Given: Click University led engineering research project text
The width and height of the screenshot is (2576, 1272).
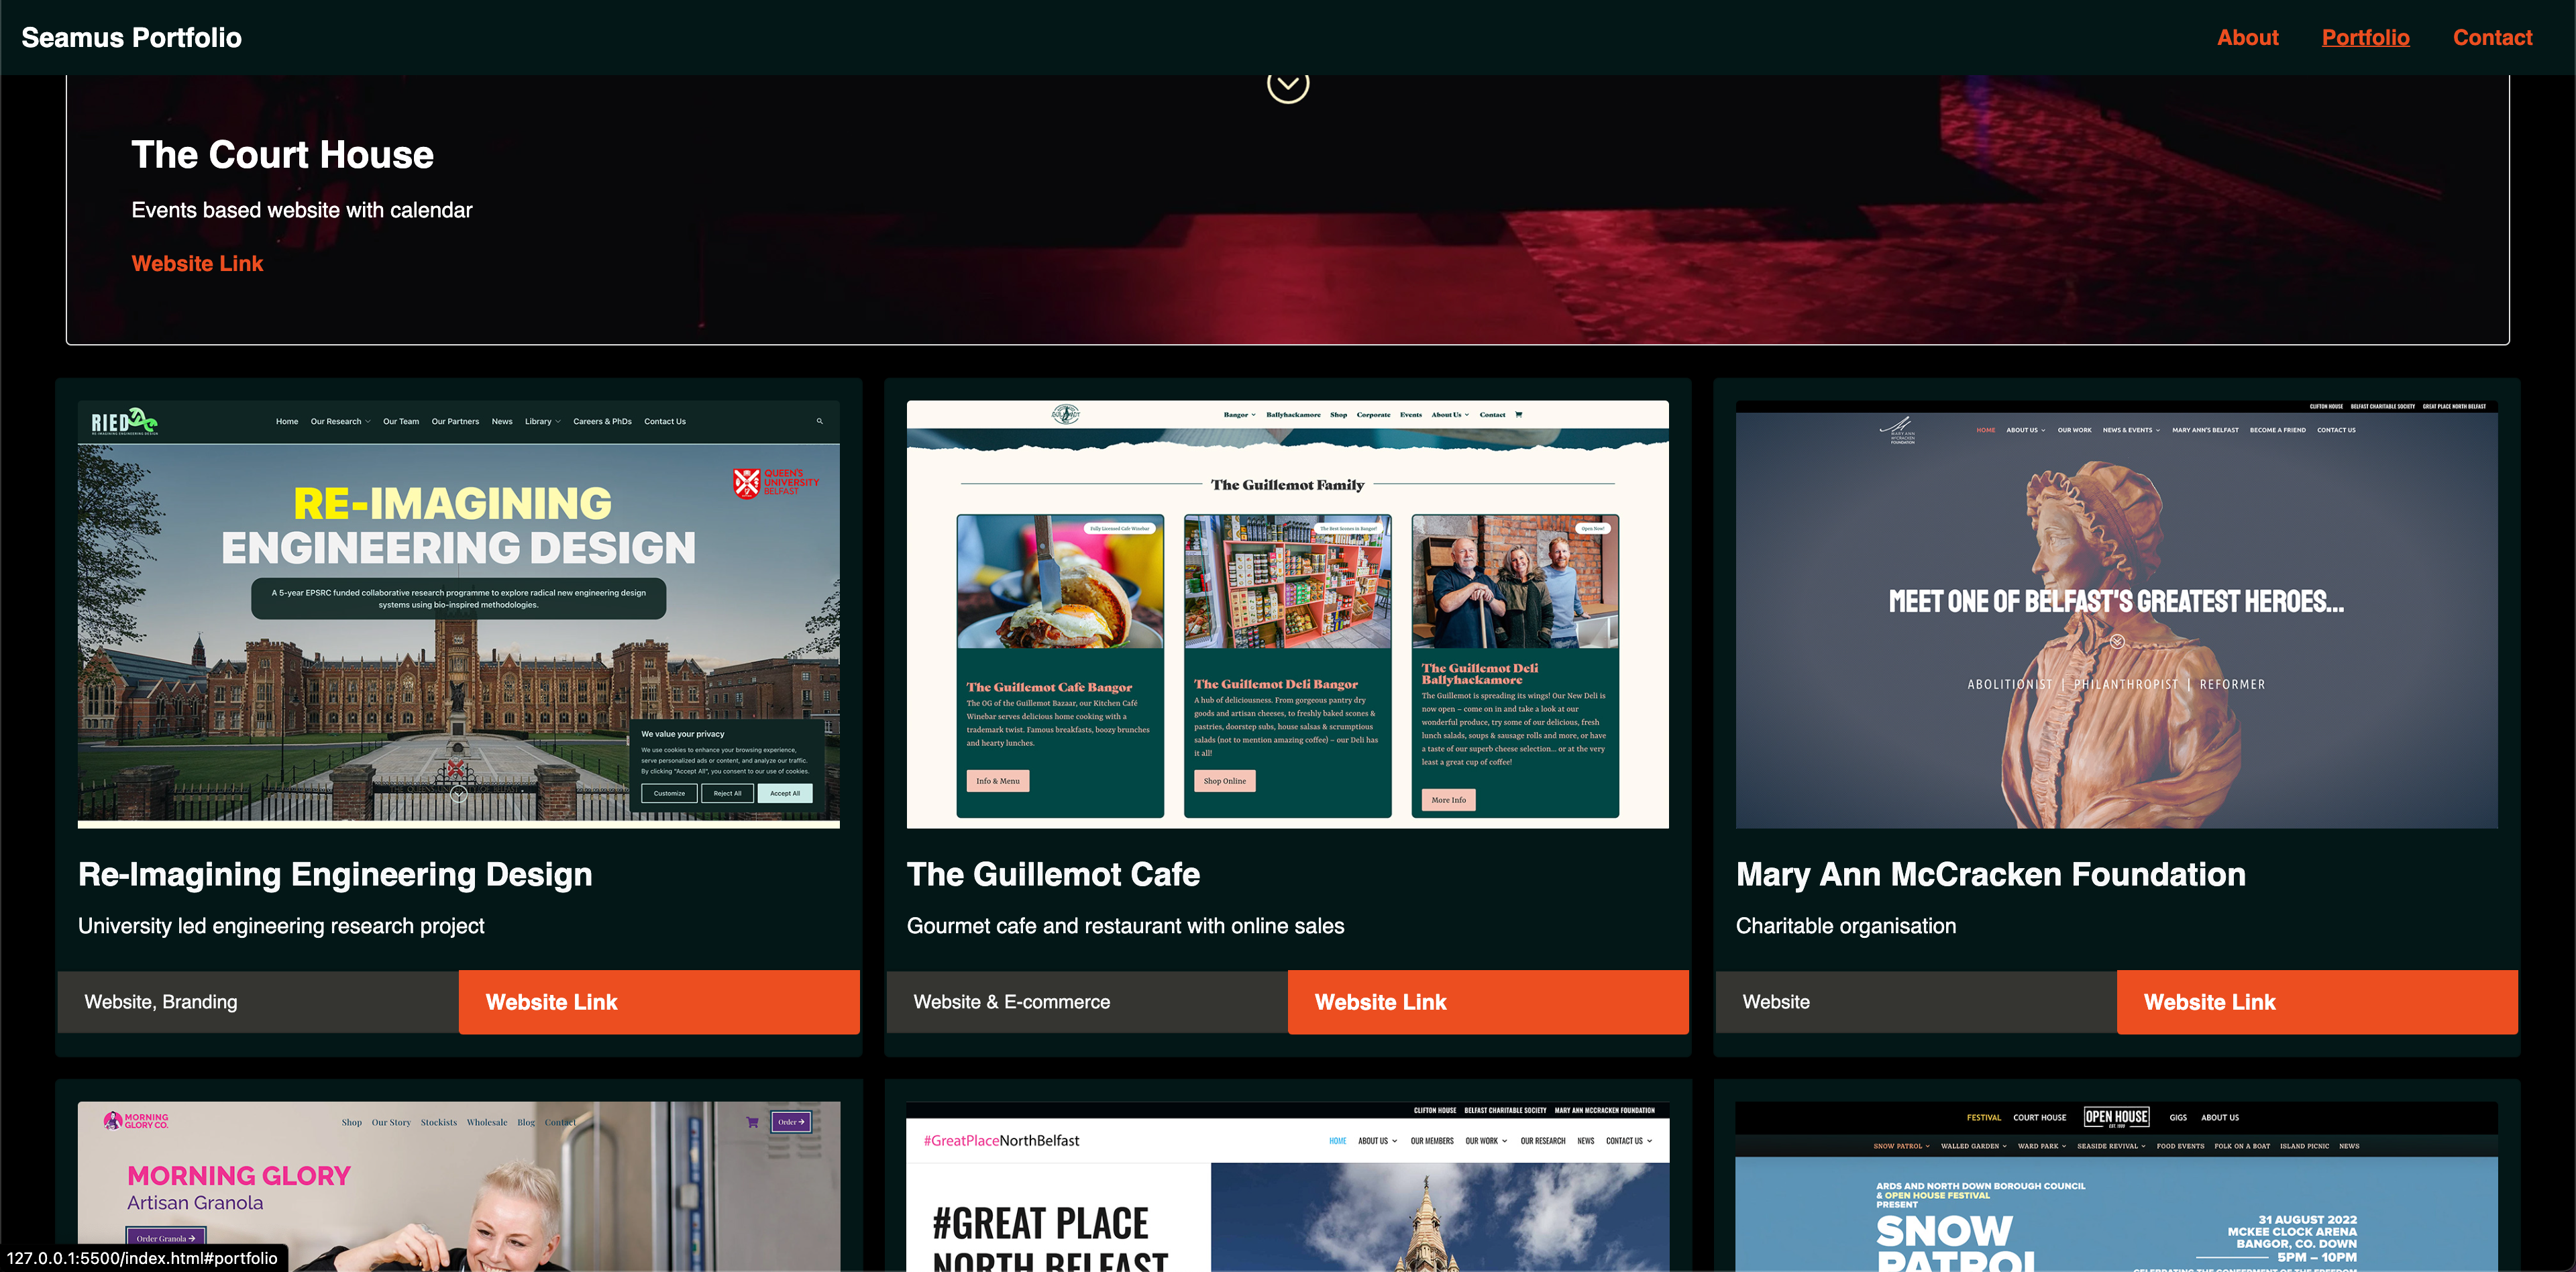Looking at the screenshot, I should tap(281, 926).
